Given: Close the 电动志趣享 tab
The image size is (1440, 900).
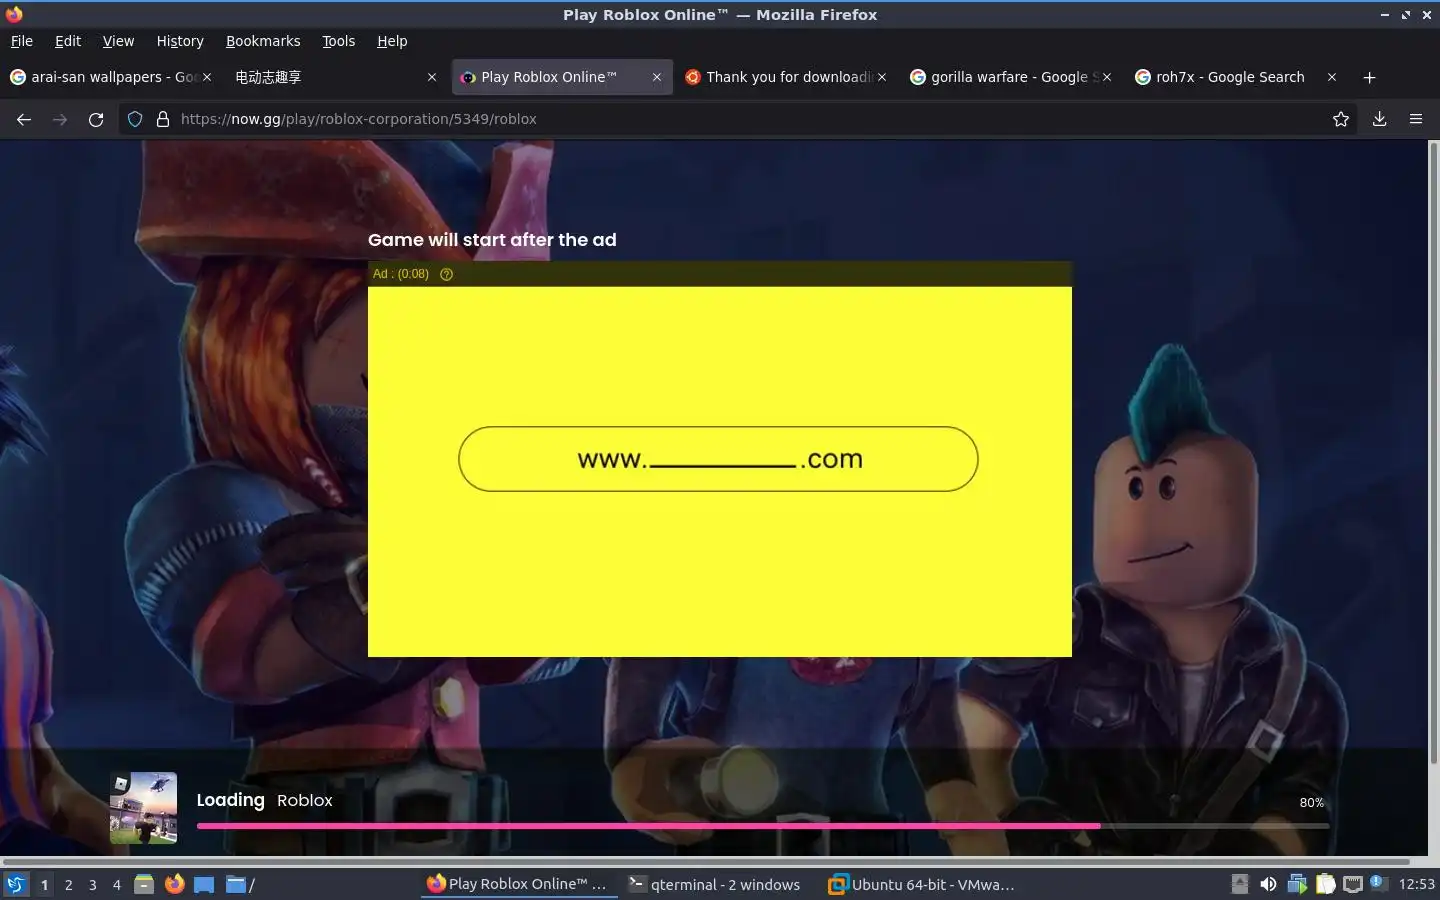Looking at the screenshot, I should (x=432, y=77).
